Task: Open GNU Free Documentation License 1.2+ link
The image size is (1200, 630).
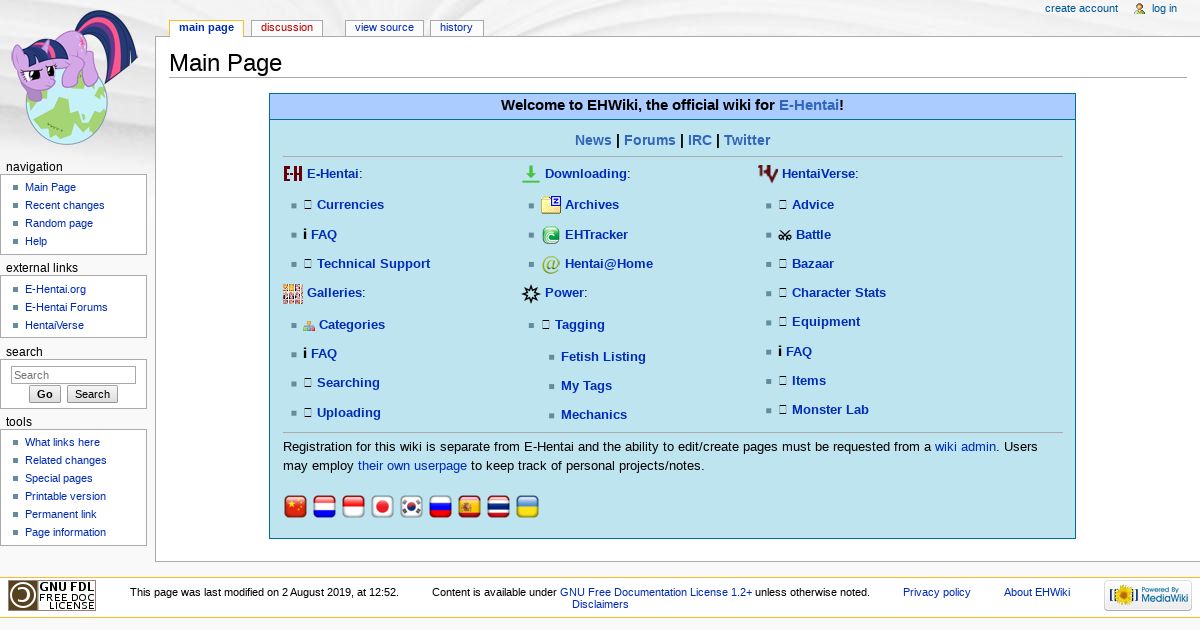Action: coord(656,592)
